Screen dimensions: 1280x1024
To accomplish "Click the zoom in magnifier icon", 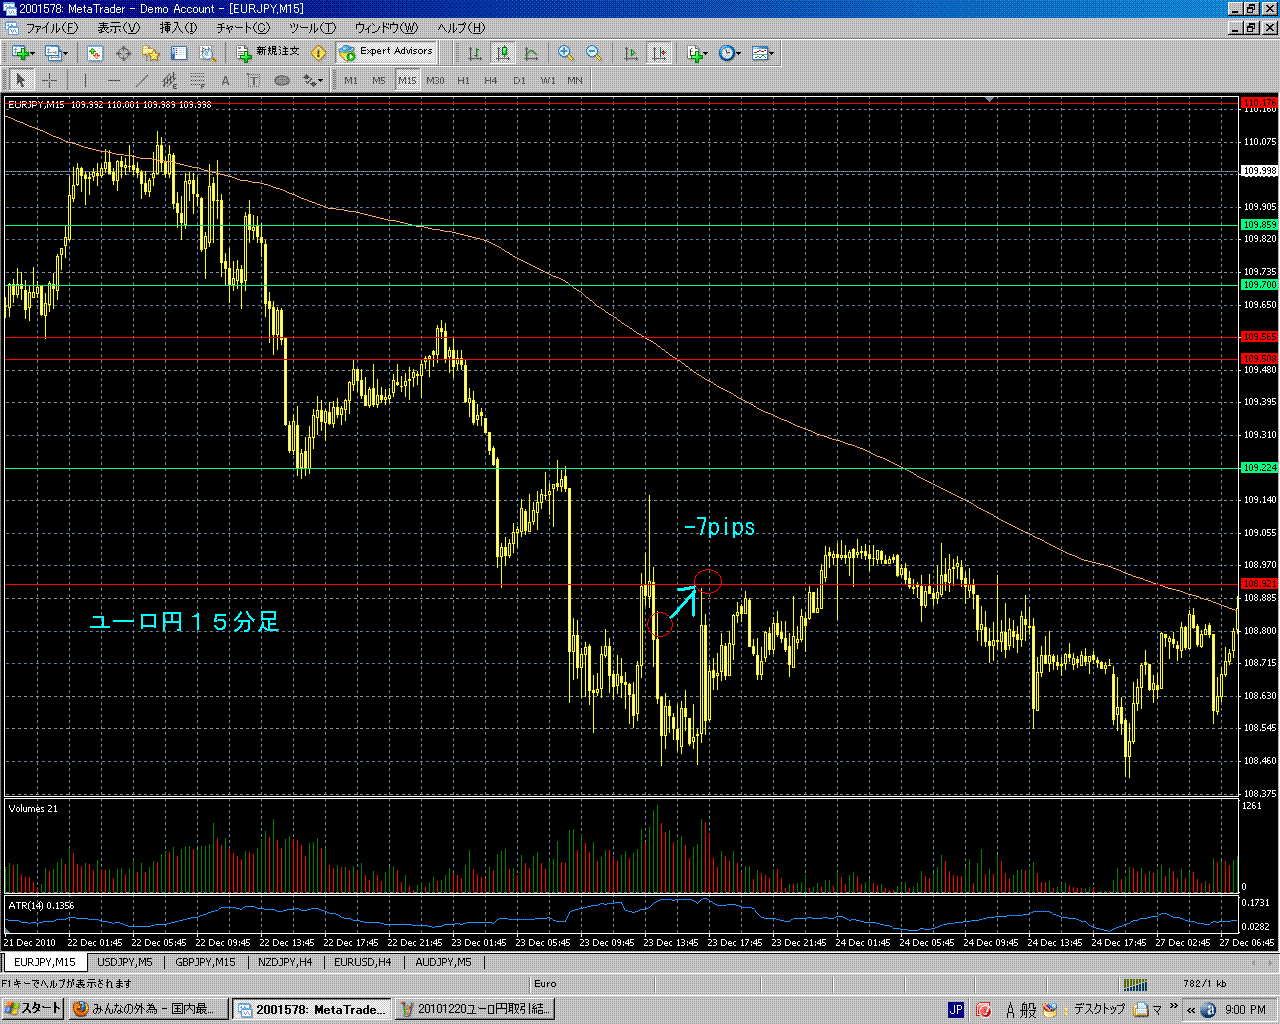I will tap(565, 53).
